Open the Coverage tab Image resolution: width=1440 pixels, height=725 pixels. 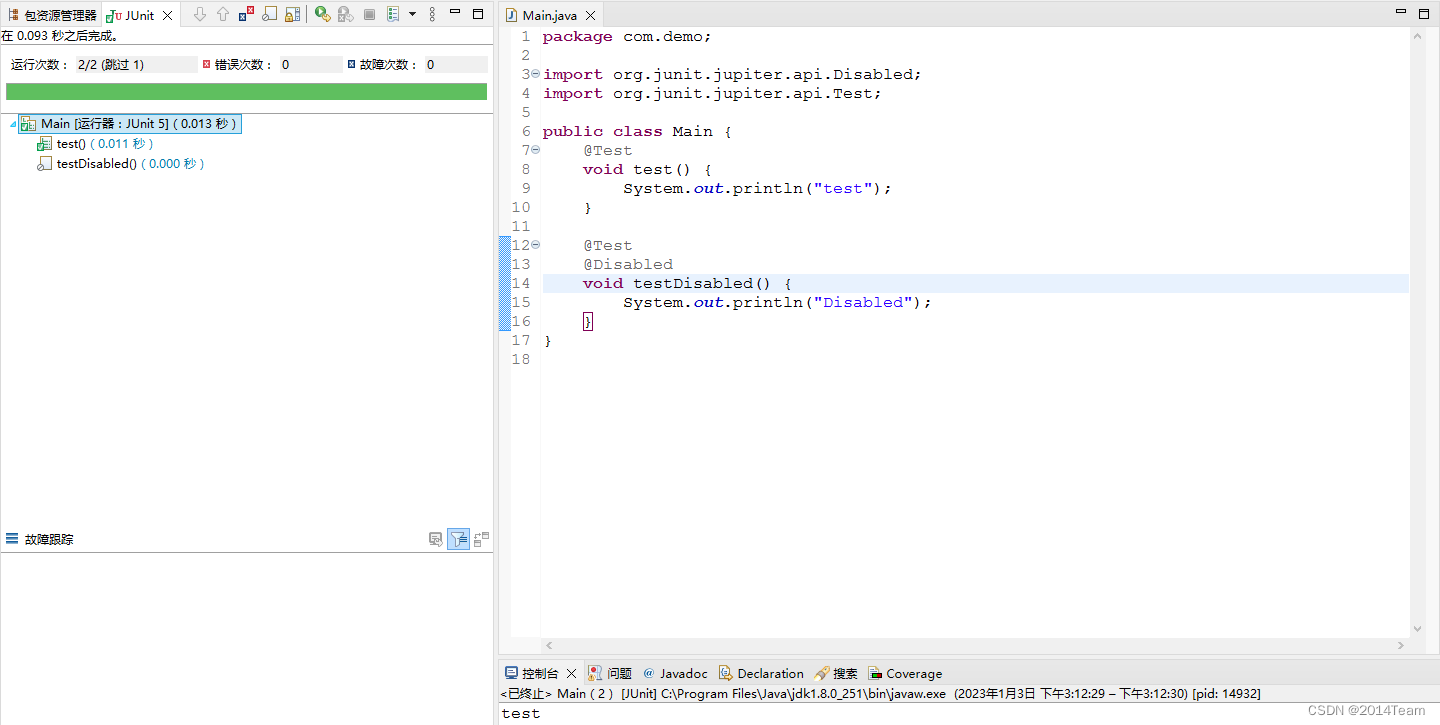[905, 673]
